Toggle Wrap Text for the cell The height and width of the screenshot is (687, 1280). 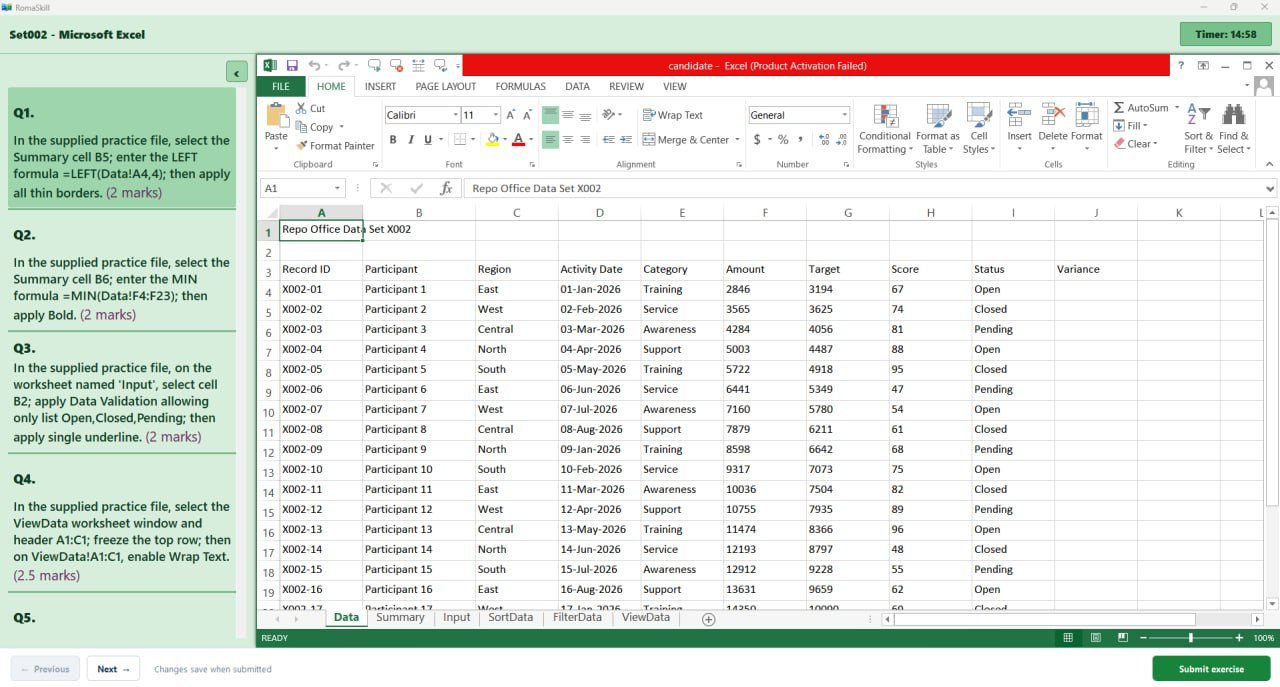pyautogui.click(x=673, y=115)
